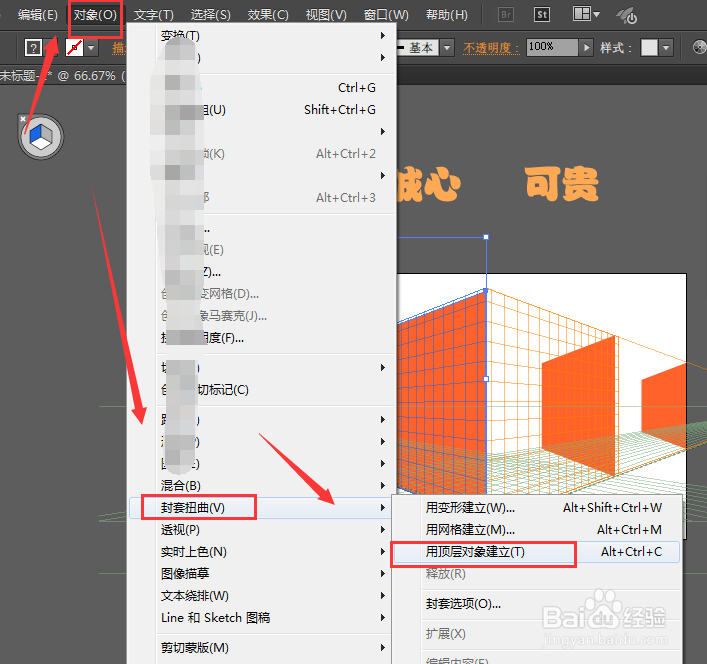The image size is (707, 664).
Task: Click the recolor artwork wheel icon
Action: click(699, 47)
